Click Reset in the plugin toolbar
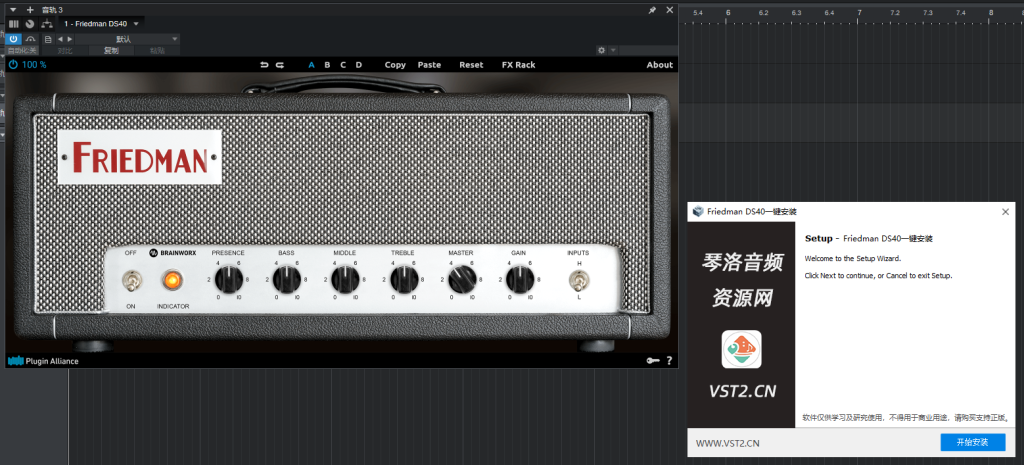1024x465 pixels. [471, 65]
